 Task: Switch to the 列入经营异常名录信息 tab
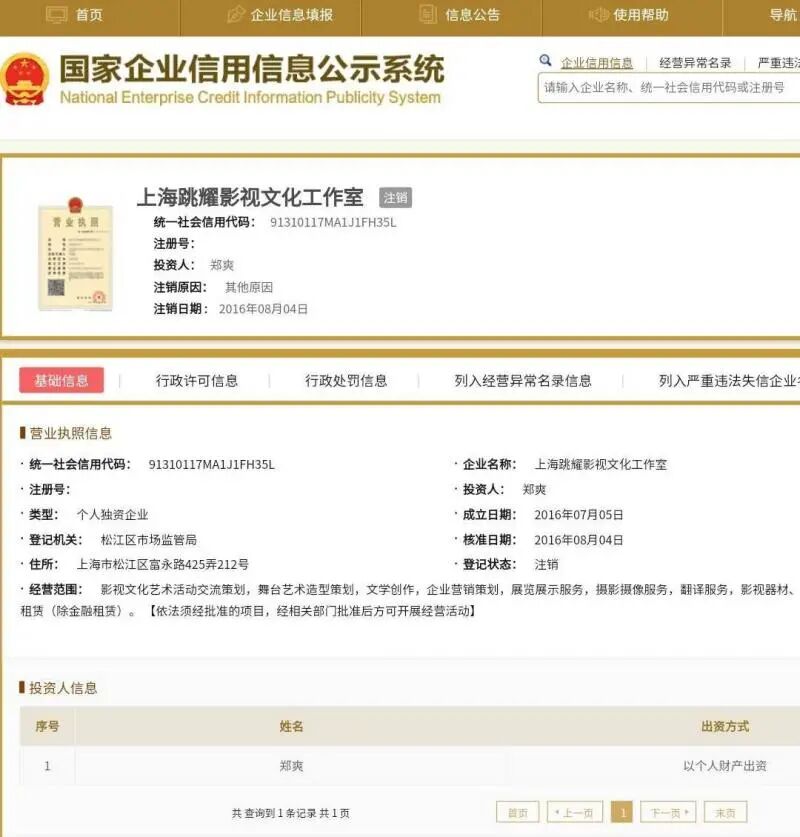point(523,381)
